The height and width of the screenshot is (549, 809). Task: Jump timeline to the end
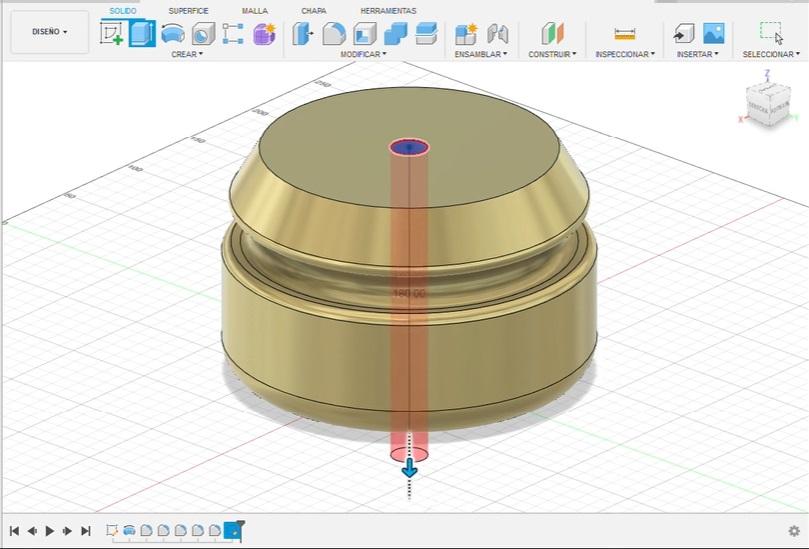pos(86,530)
